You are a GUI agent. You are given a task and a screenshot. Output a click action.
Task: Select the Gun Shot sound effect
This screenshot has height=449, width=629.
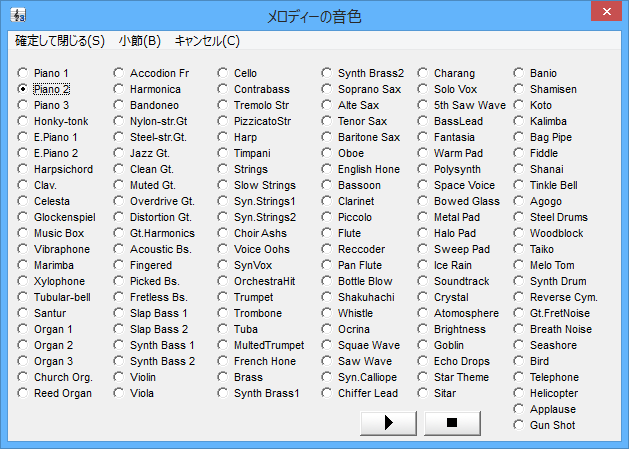(x=519, y=425)
